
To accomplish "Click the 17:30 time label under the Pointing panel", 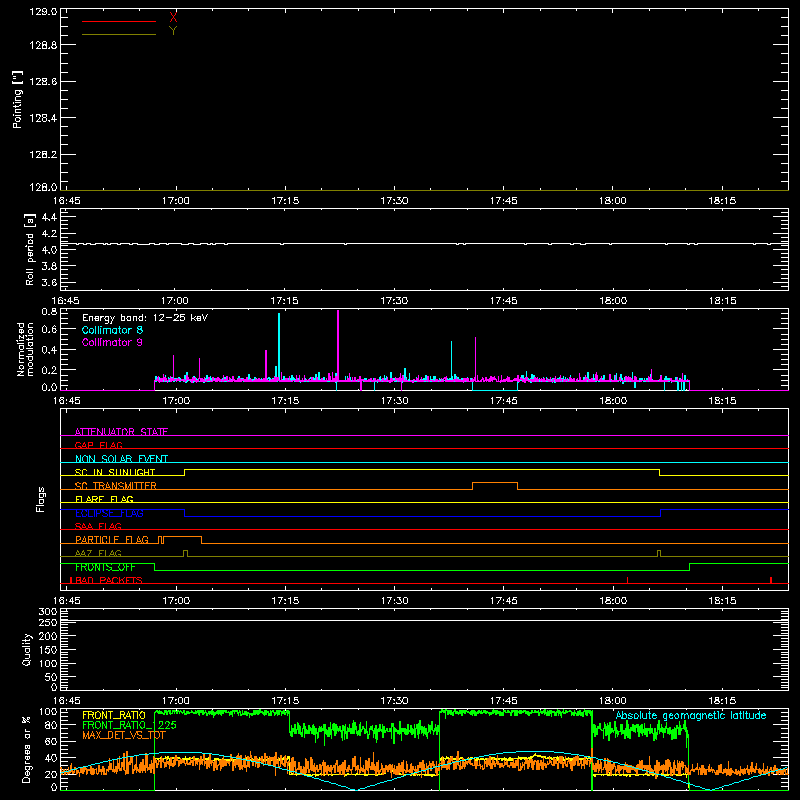I will (394, 201).
